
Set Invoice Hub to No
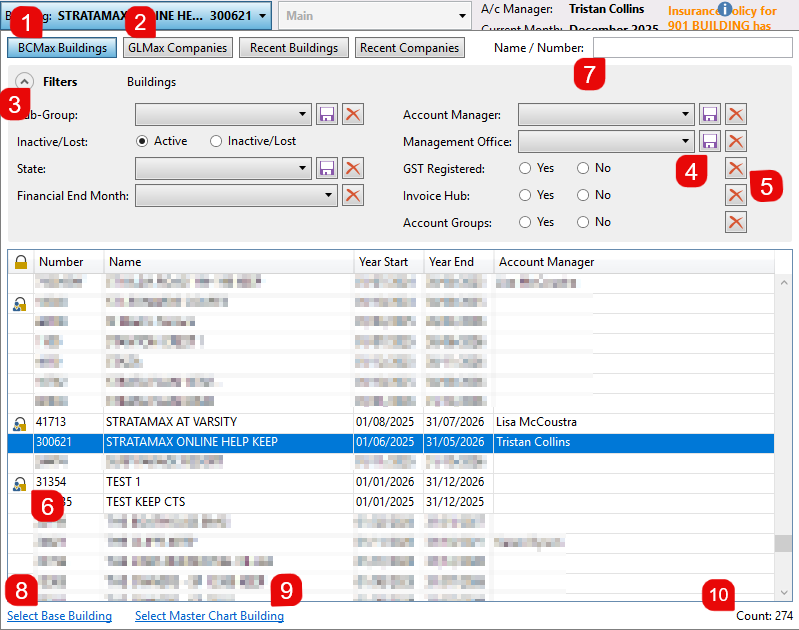click(x=583, y=195)
